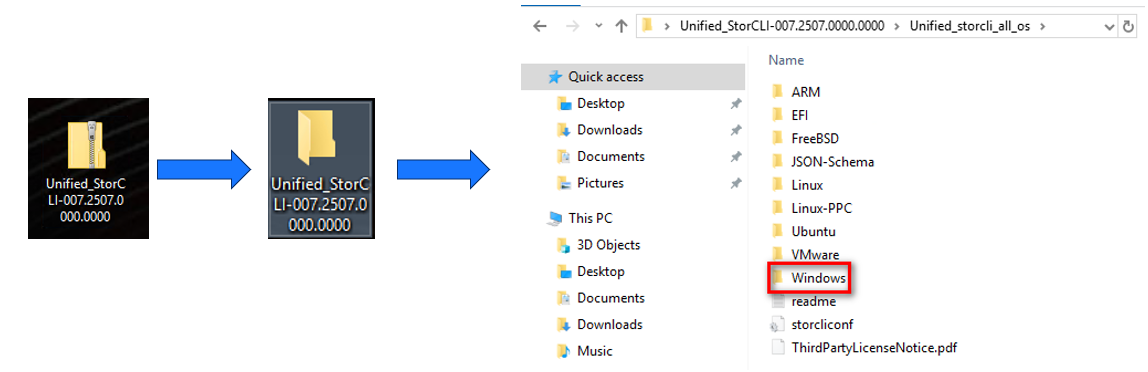Click the storcliconf gear file icon

(778, 324)
